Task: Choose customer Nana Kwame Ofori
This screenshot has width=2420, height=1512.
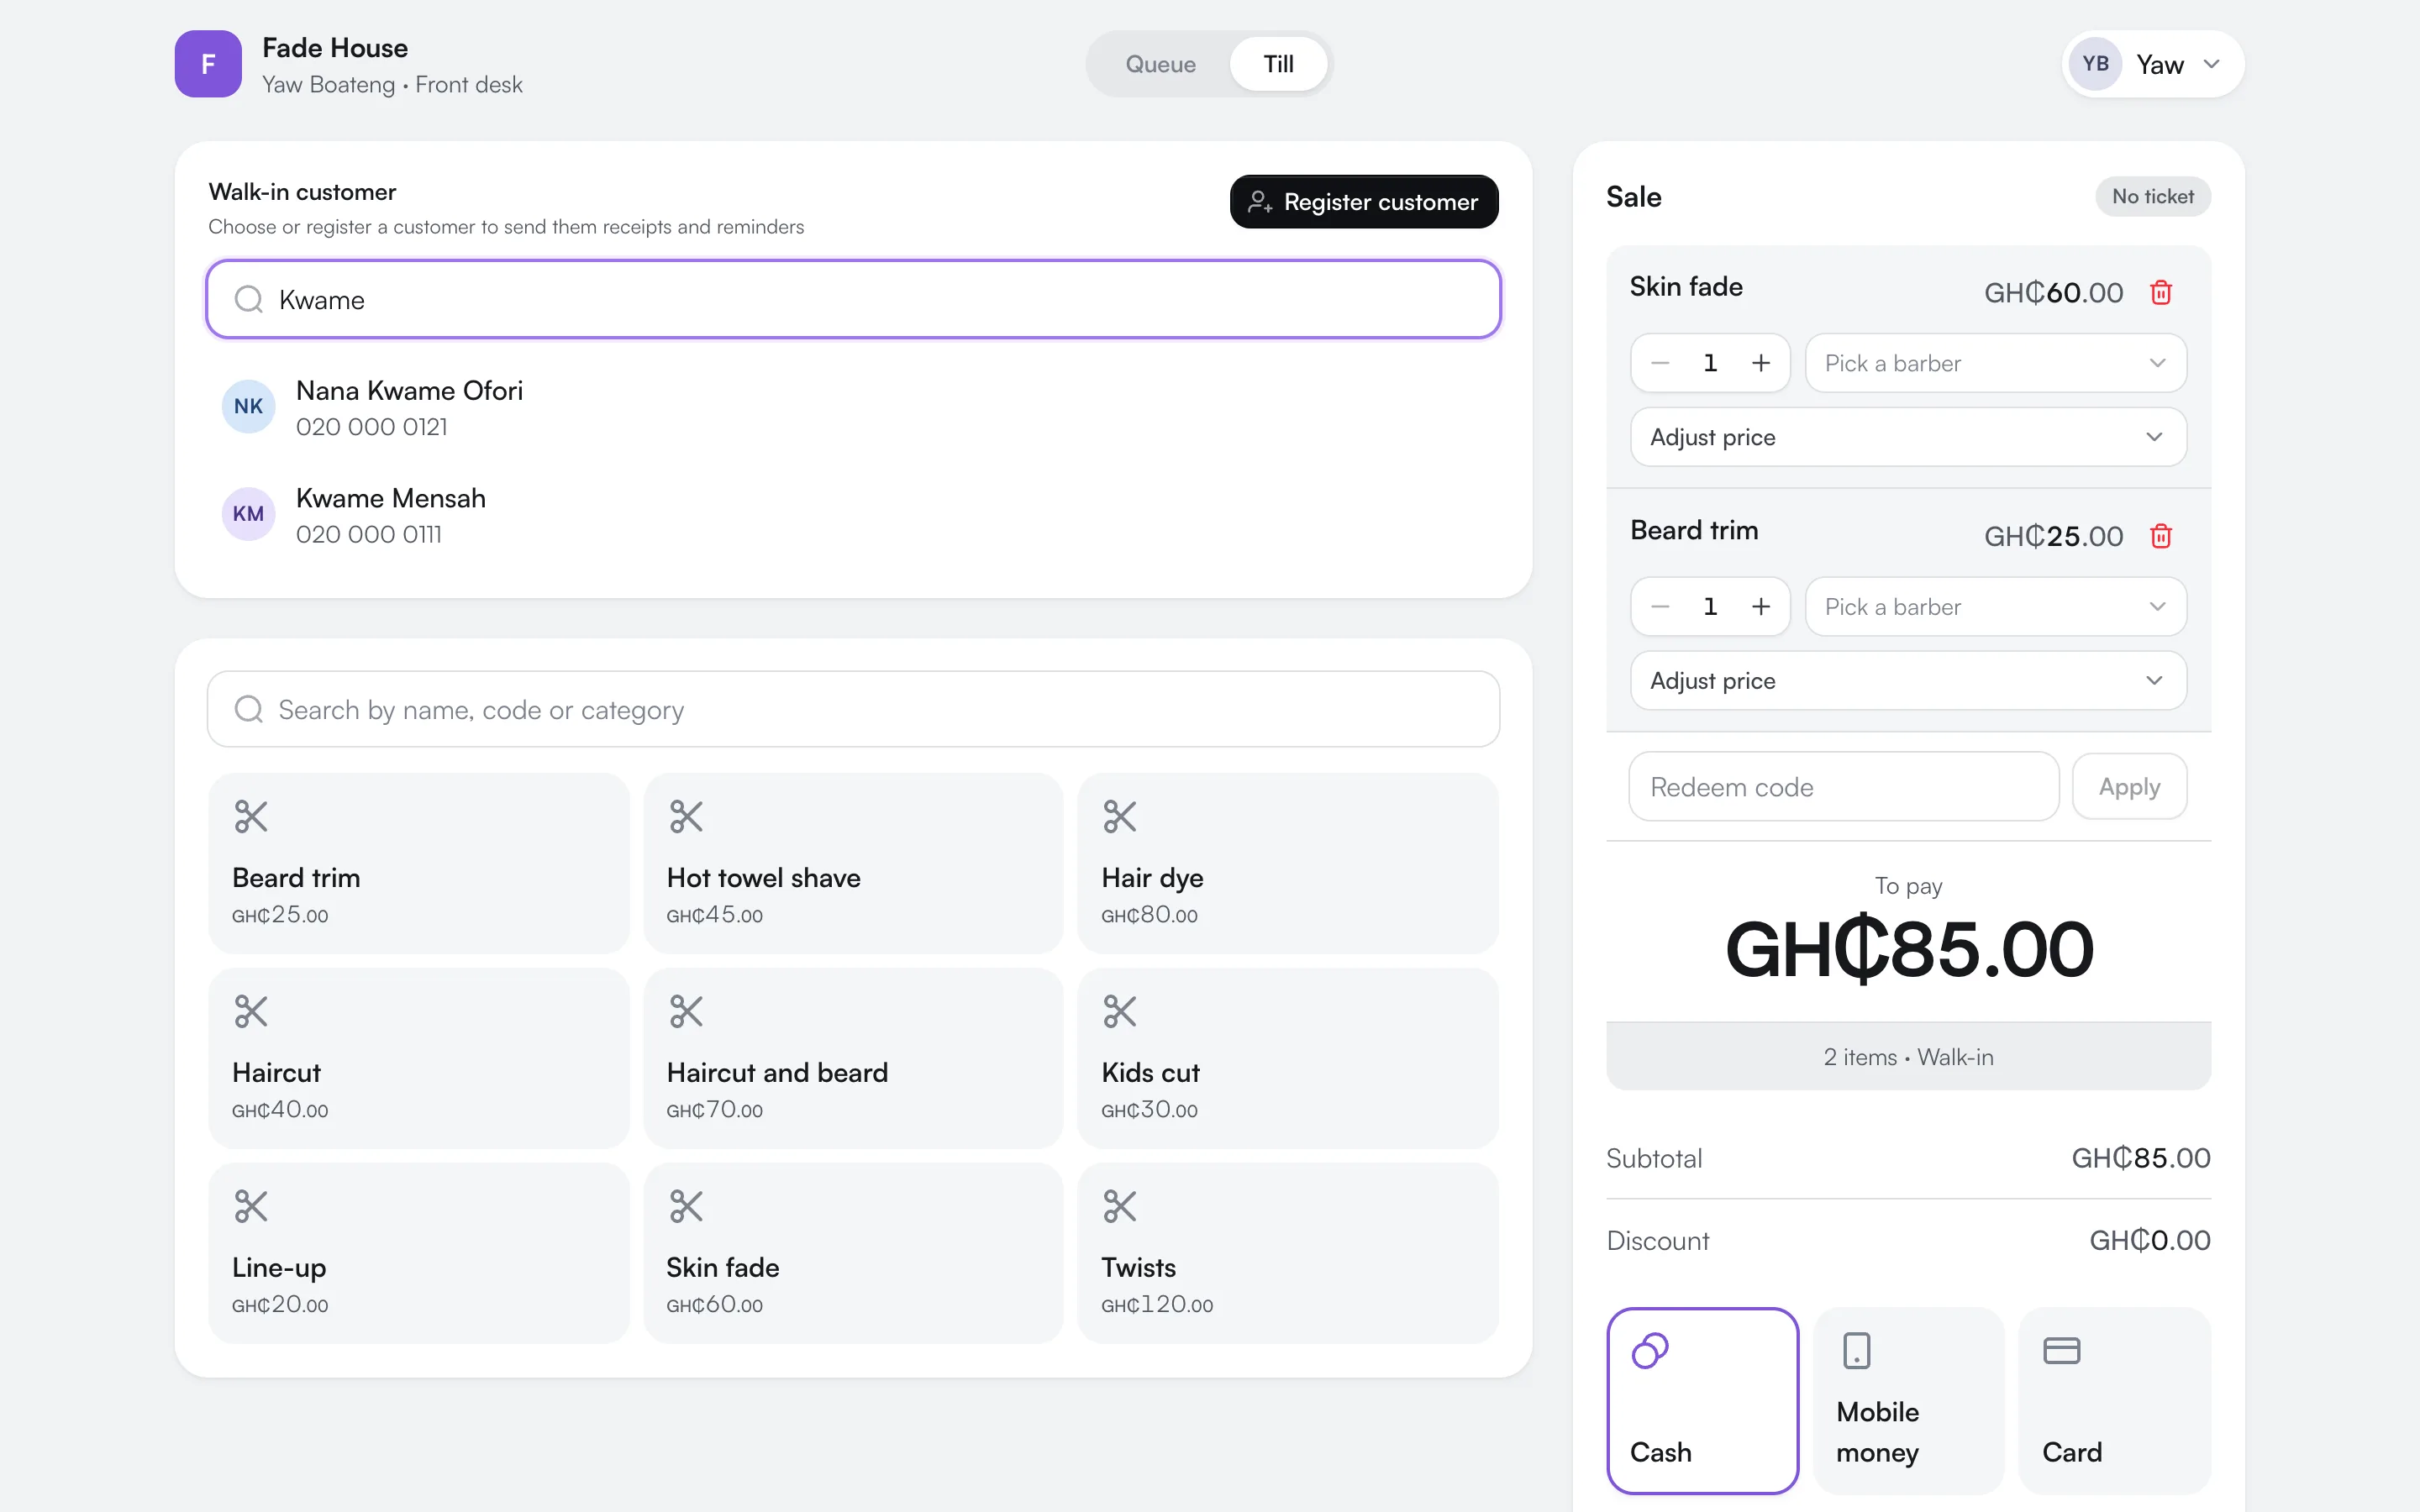Action: 852,408
